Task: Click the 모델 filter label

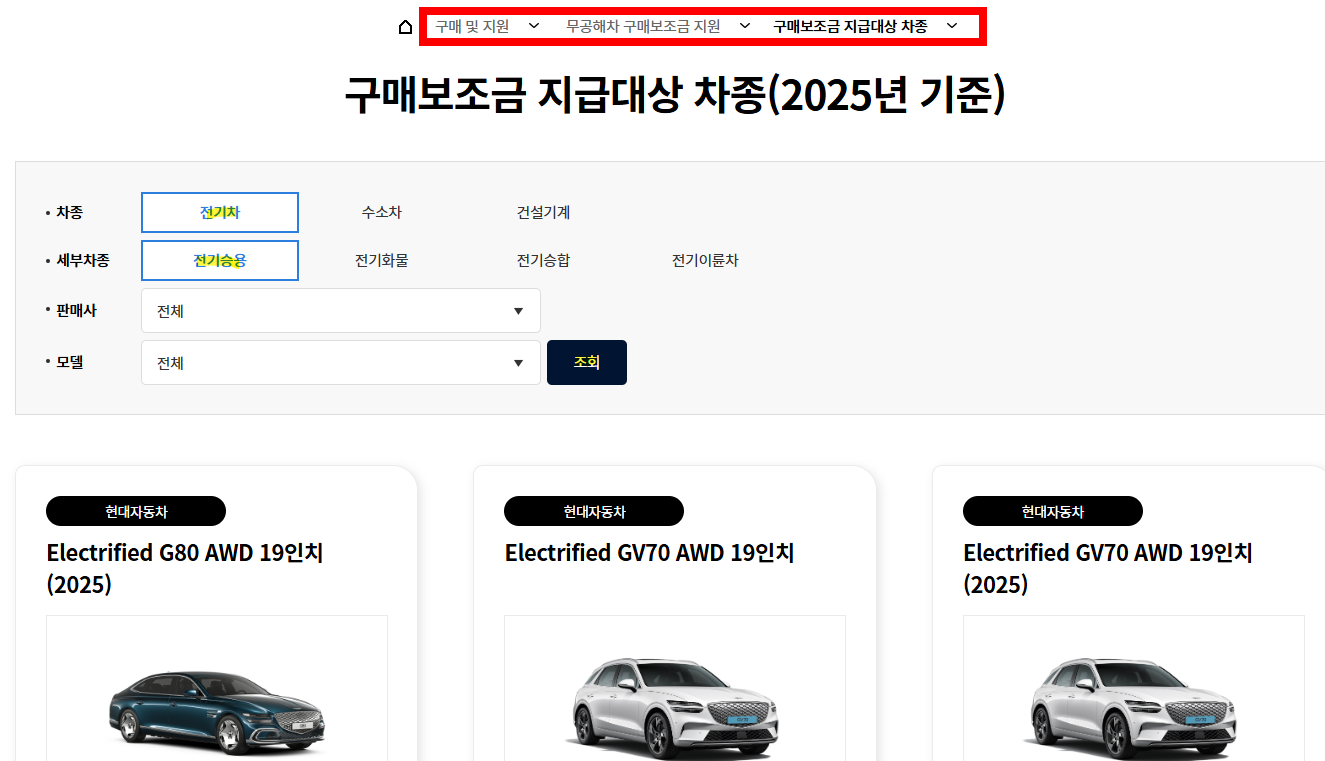Action: pos(70,362)
